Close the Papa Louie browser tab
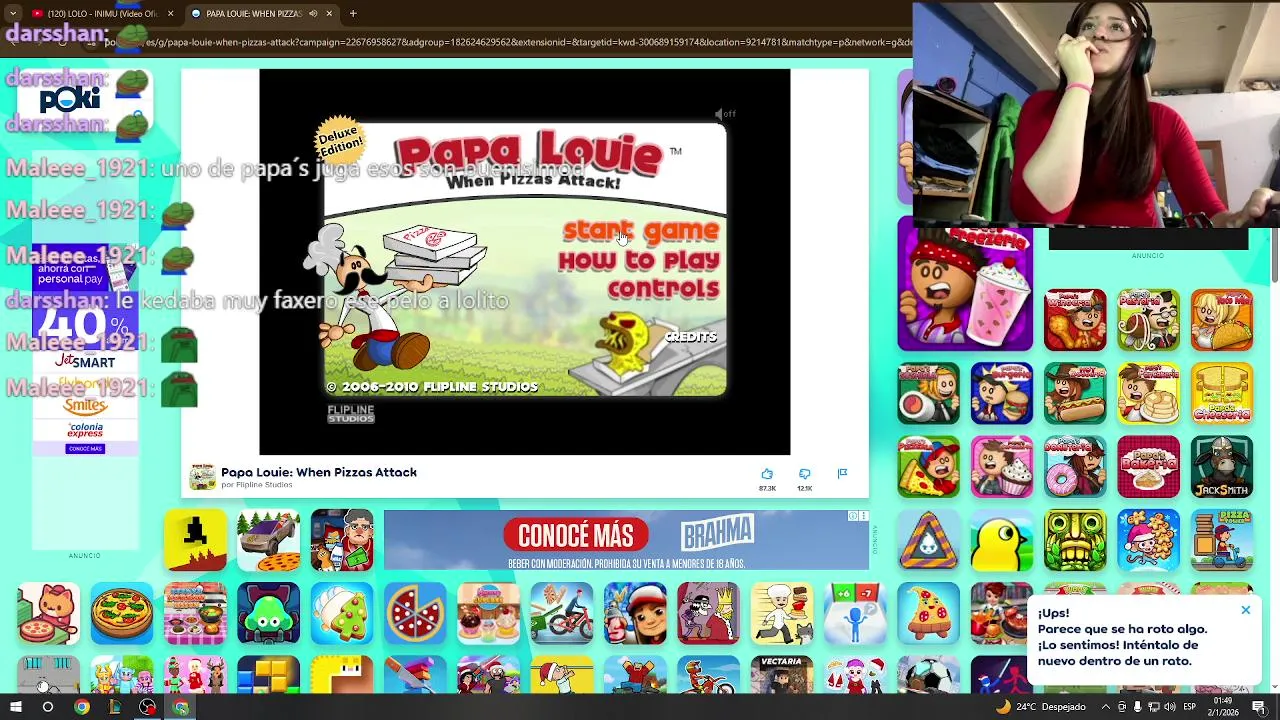The height and width of the screenshot is (720, 1280). [x=330, y=14]
